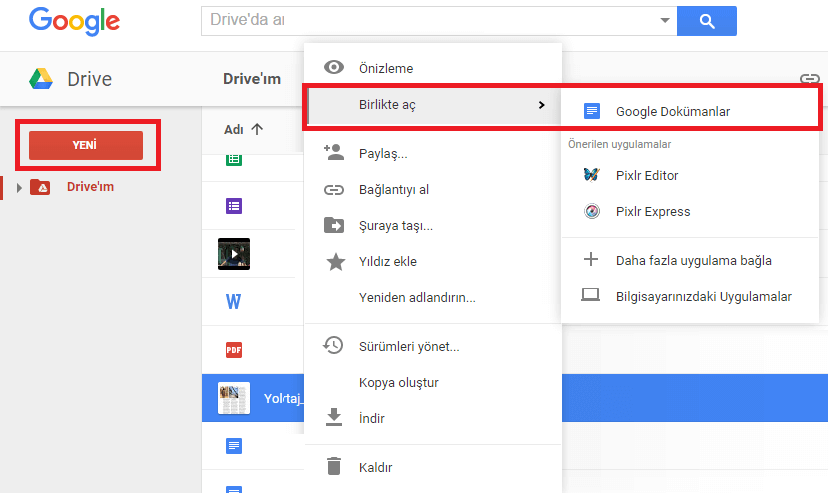Toggle the sort direction arrow next to Adı
Screen dimensions: 828x493
257,129
